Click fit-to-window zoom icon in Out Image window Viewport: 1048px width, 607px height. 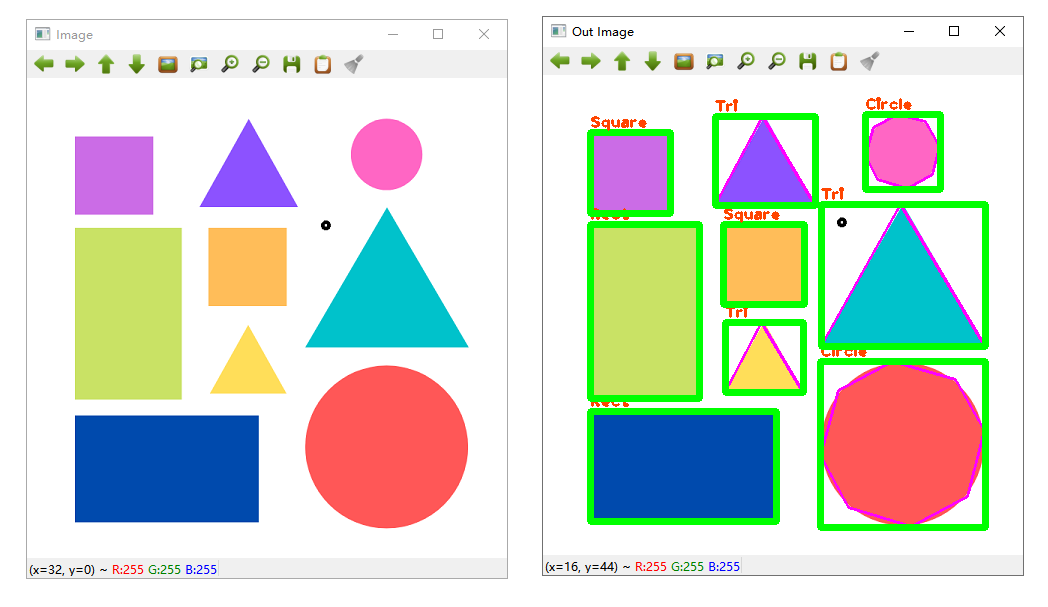[714, 62]
